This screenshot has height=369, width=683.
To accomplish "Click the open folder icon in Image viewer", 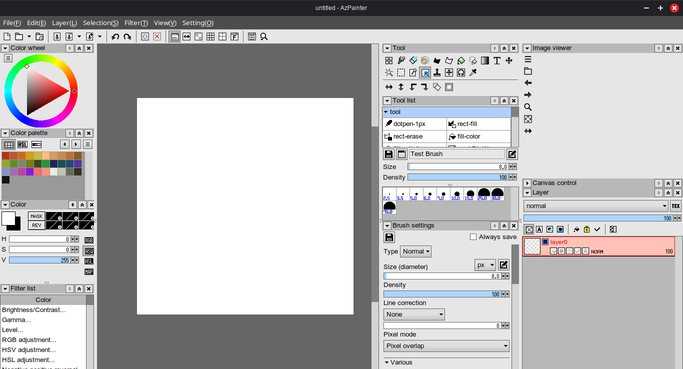I will [x=528, y=71].
